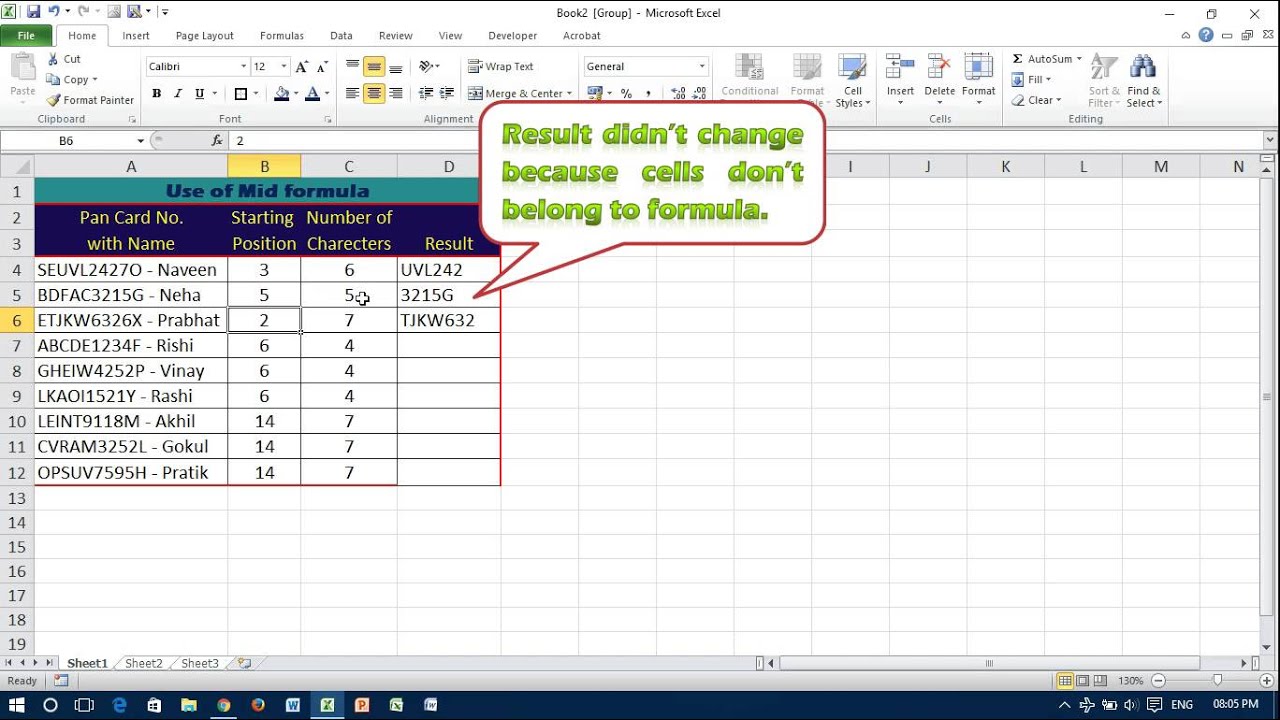Insert a new worksheet tab
The height and width of the screenshot is (720, 1280).
[x=244, y=663]
